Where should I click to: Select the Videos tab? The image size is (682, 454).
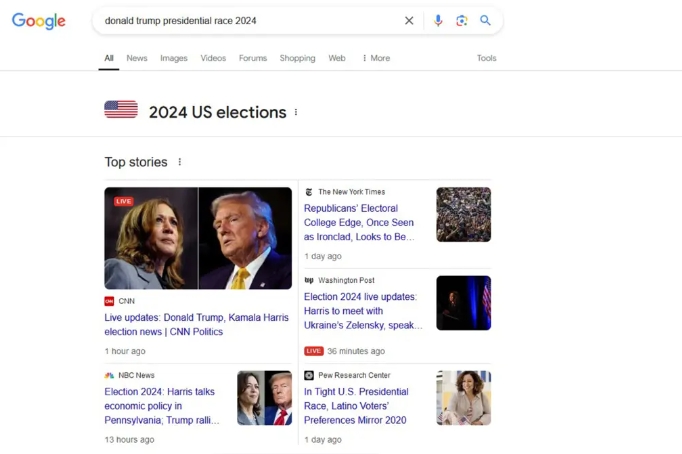[213, 58]
